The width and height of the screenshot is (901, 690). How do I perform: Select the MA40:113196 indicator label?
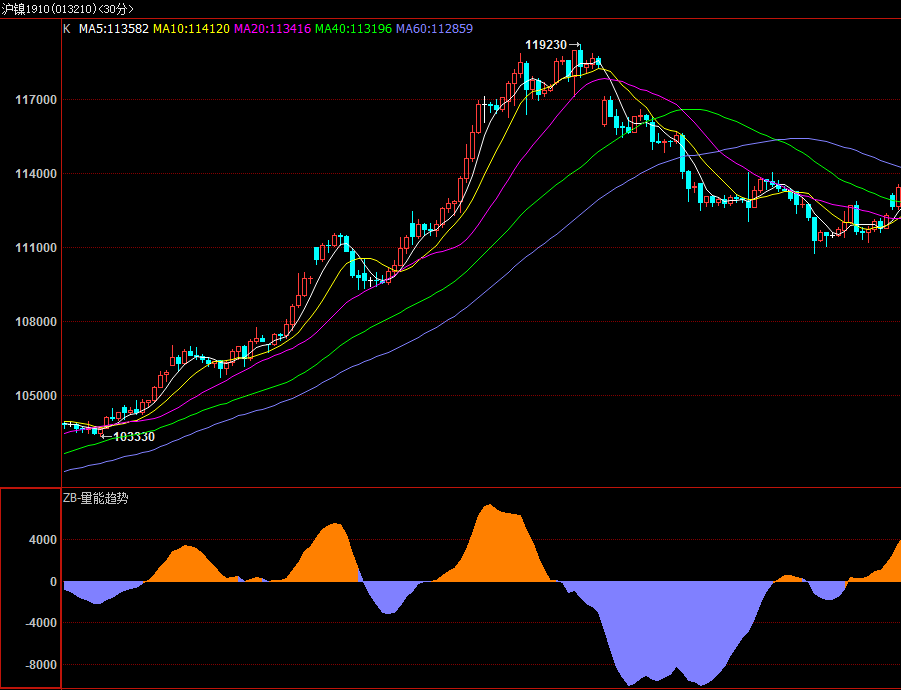coord(353,29)
